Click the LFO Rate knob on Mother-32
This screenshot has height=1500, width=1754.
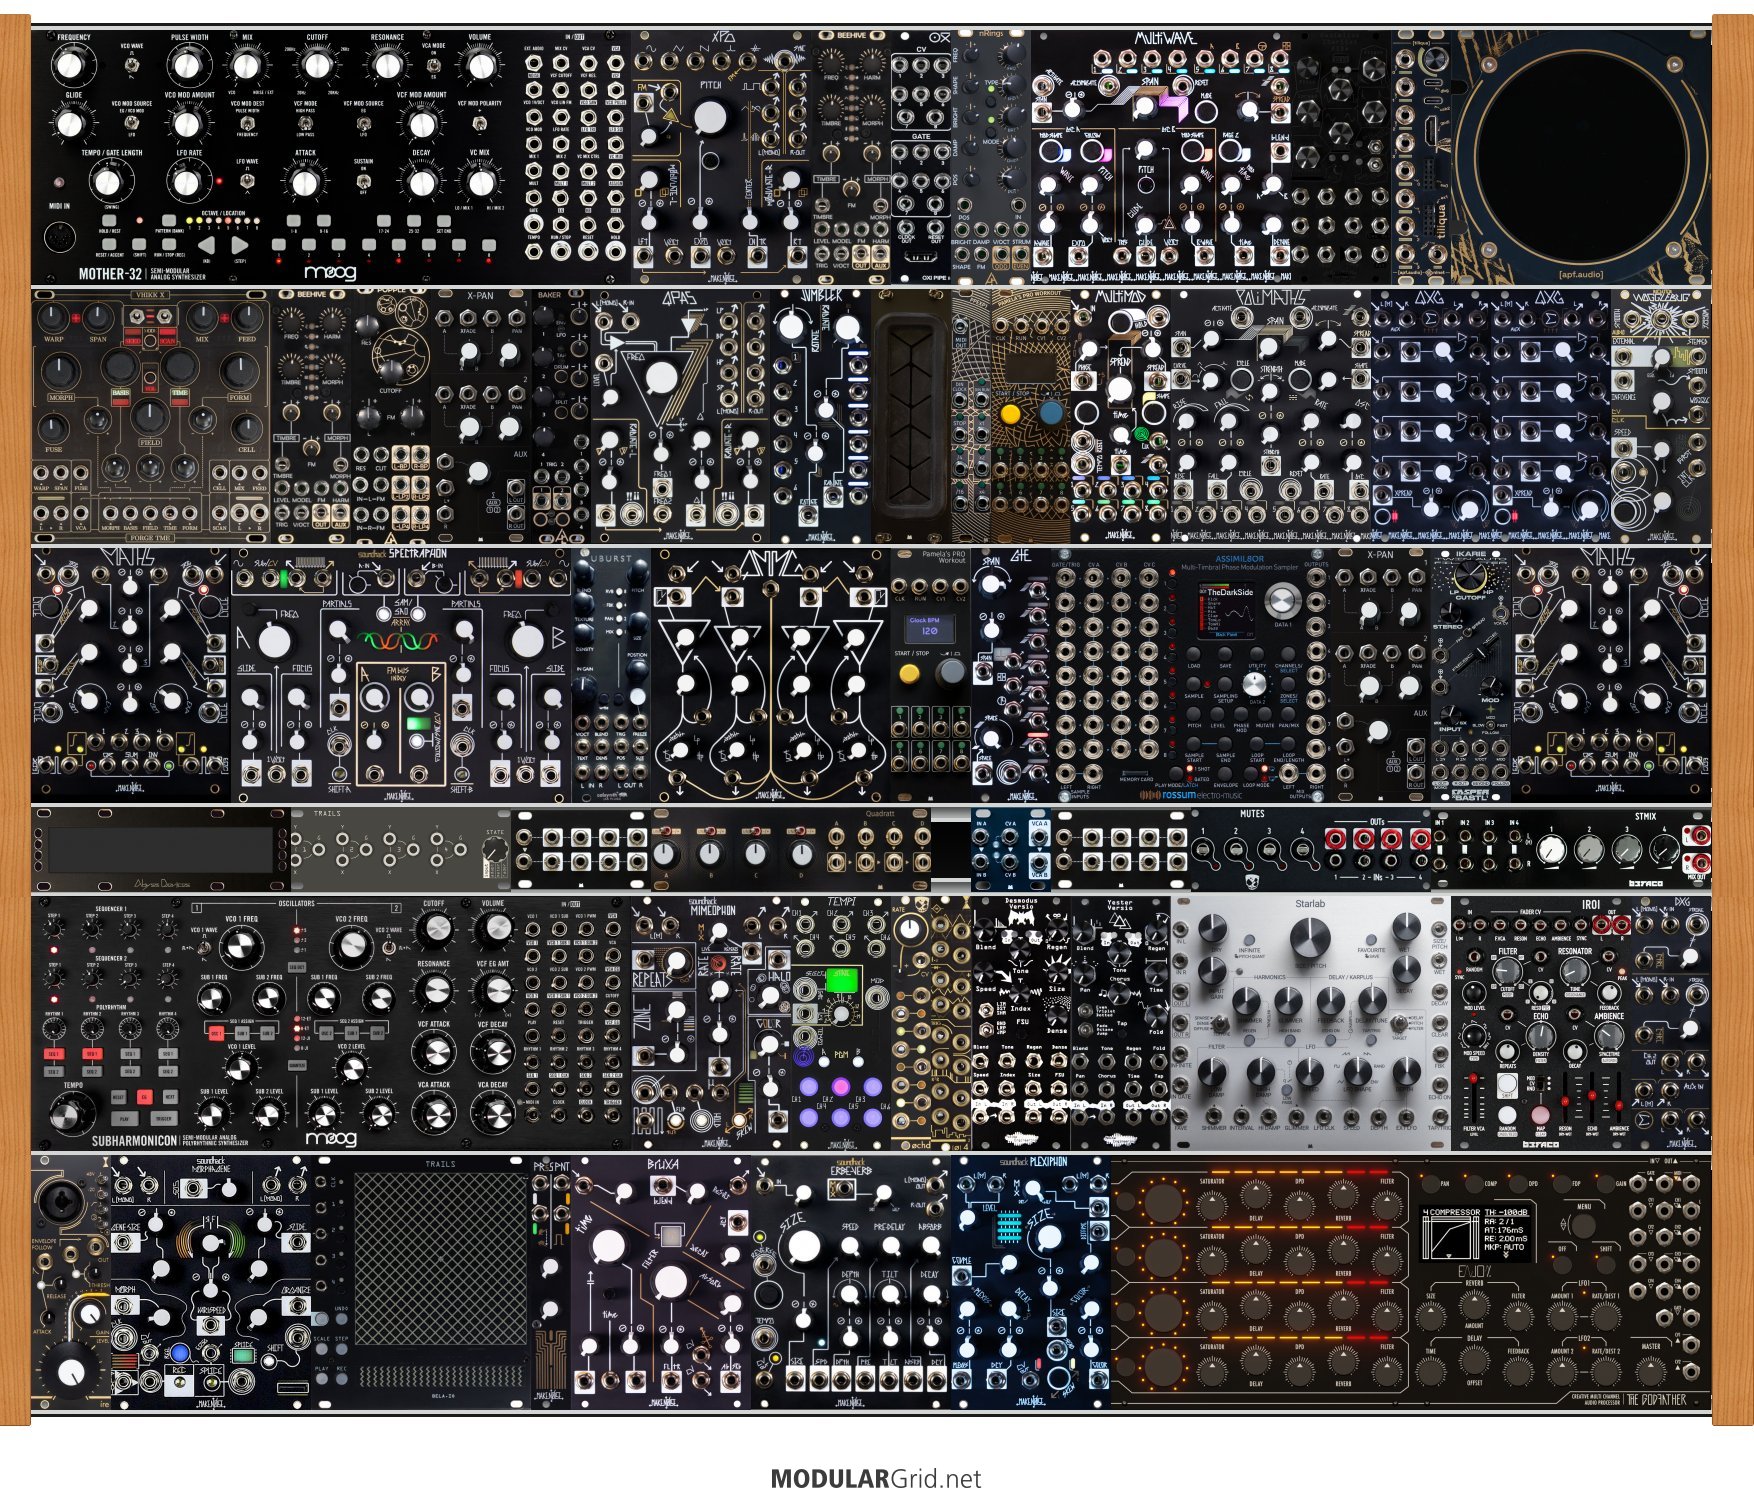pyautogui.click(x=189, y=182)
